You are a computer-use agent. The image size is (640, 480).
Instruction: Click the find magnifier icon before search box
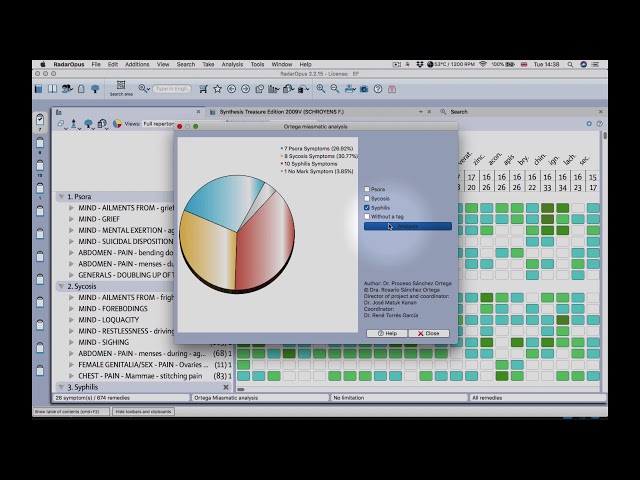point(143,89)
